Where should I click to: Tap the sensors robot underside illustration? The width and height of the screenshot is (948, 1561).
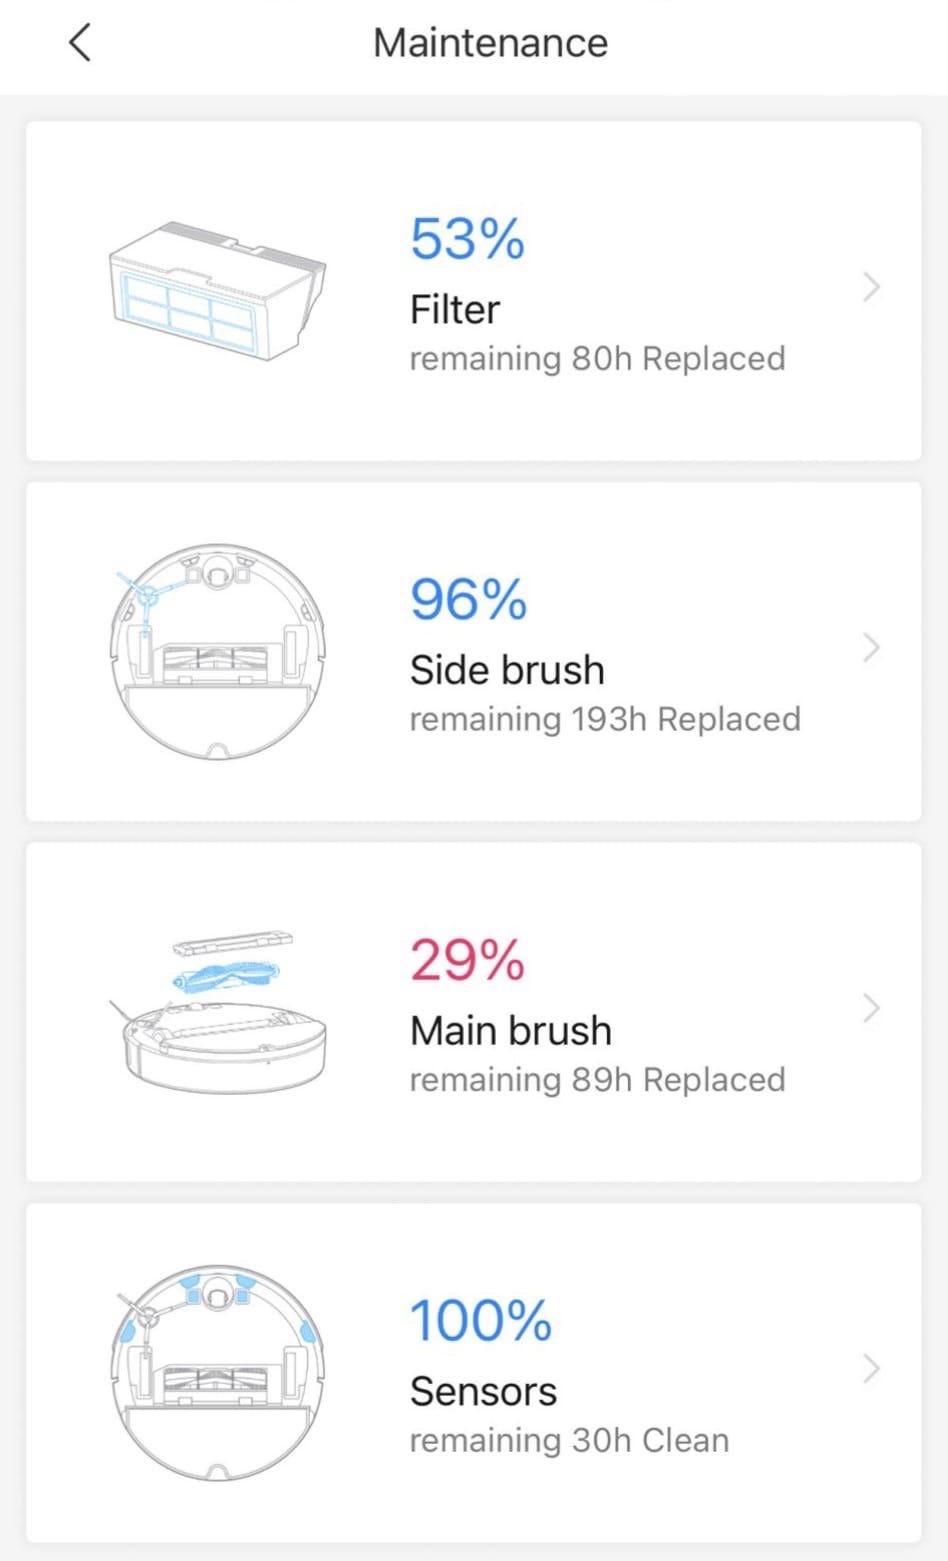(216, 1372)
